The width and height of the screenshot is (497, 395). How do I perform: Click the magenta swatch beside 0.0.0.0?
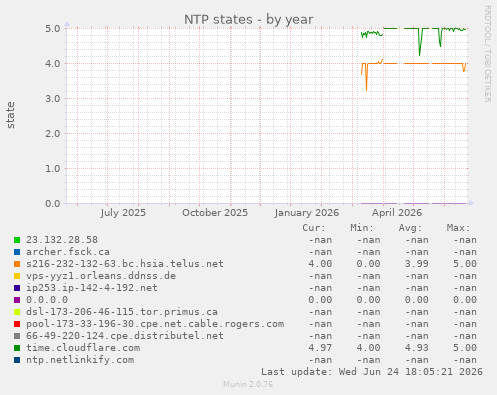17,300
